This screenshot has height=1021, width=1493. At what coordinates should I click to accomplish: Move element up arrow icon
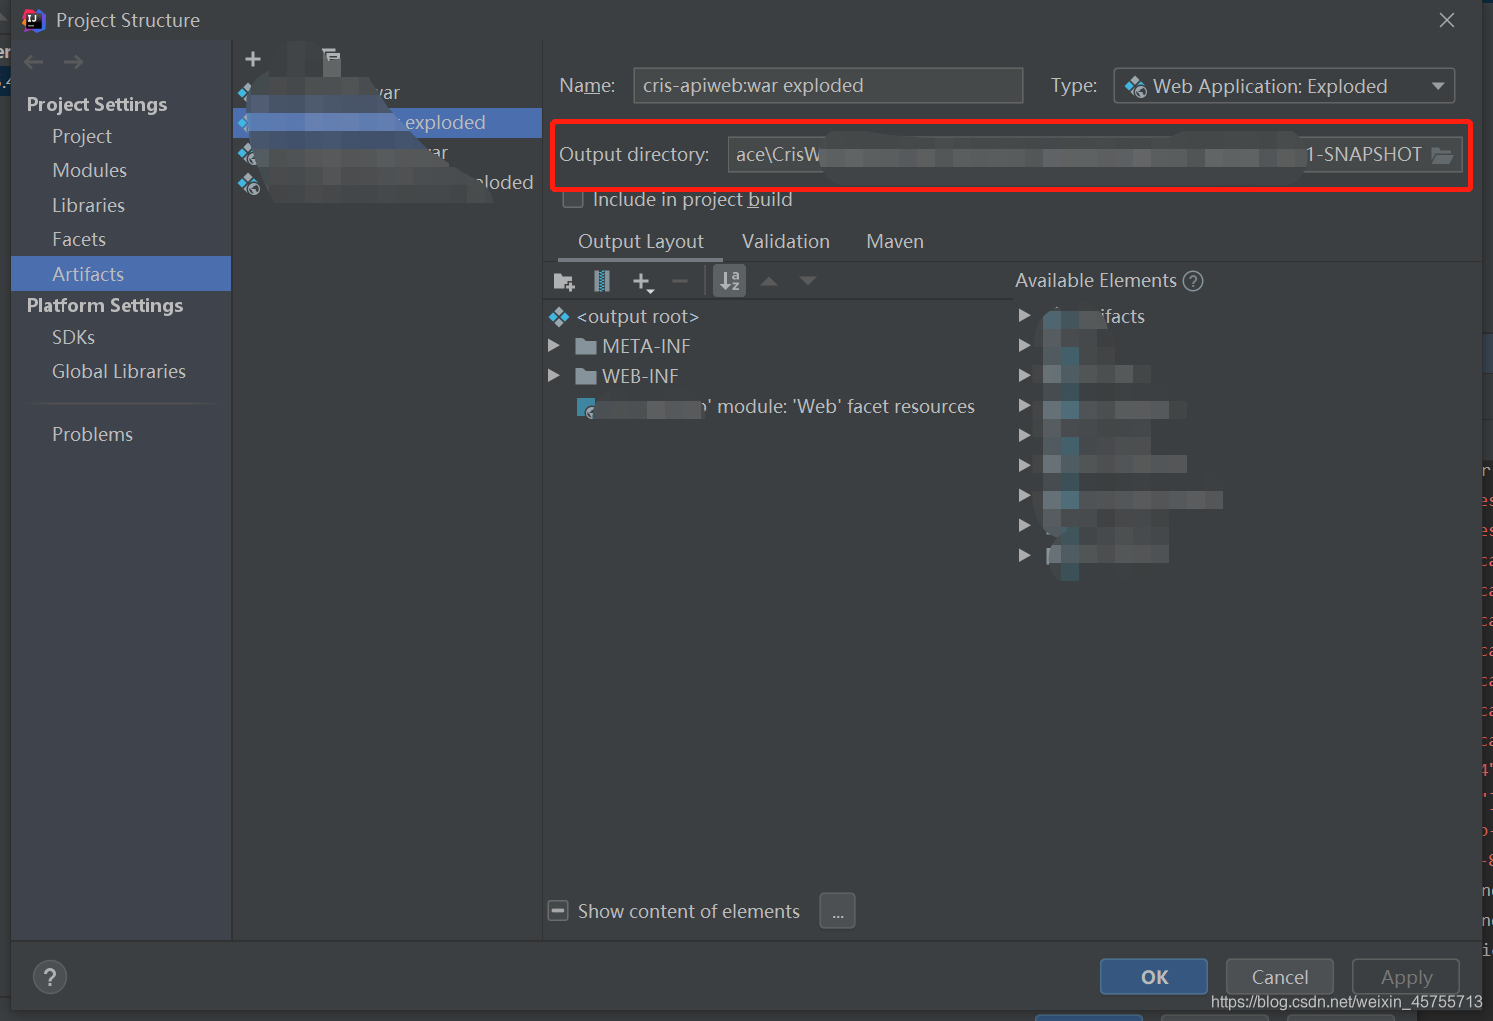(x=769, y=282)
